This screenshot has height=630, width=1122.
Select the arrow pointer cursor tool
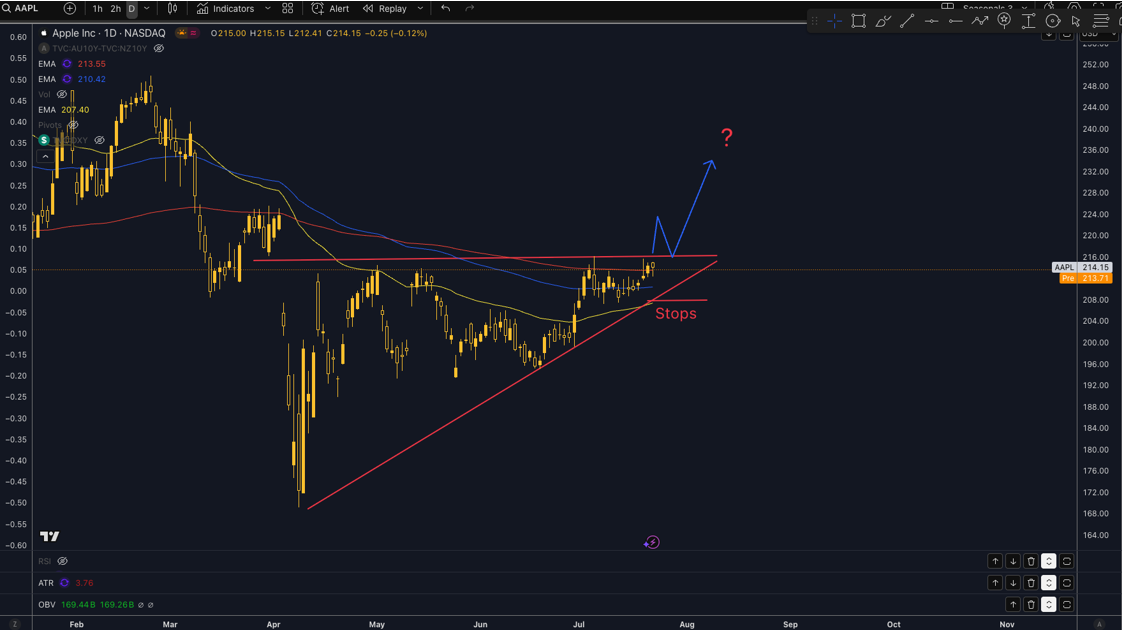[1075, 21]
